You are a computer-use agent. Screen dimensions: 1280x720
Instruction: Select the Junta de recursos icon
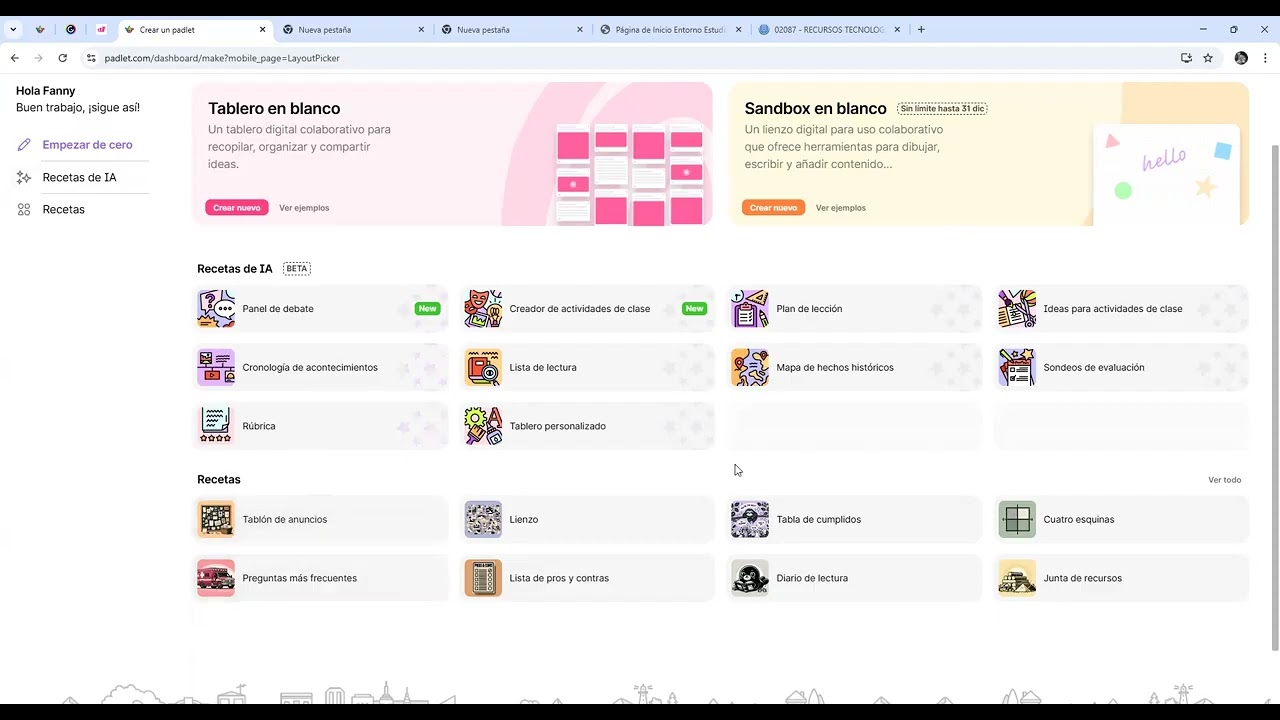pyautogui.click(x=1017, y=578)
